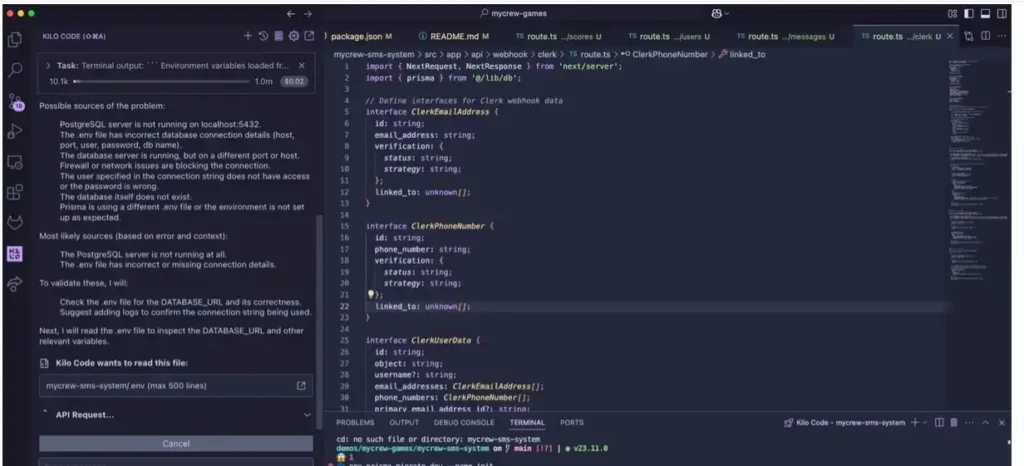Screen dimensions: 1024x466
Task: Click breadcrumb 'mycrew-sms-system'
Action: coord(373,55)
